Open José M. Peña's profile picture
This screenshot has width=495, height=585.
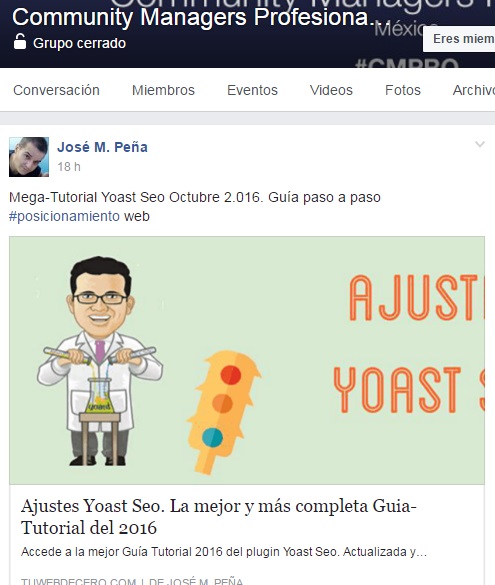pos(29,157)
